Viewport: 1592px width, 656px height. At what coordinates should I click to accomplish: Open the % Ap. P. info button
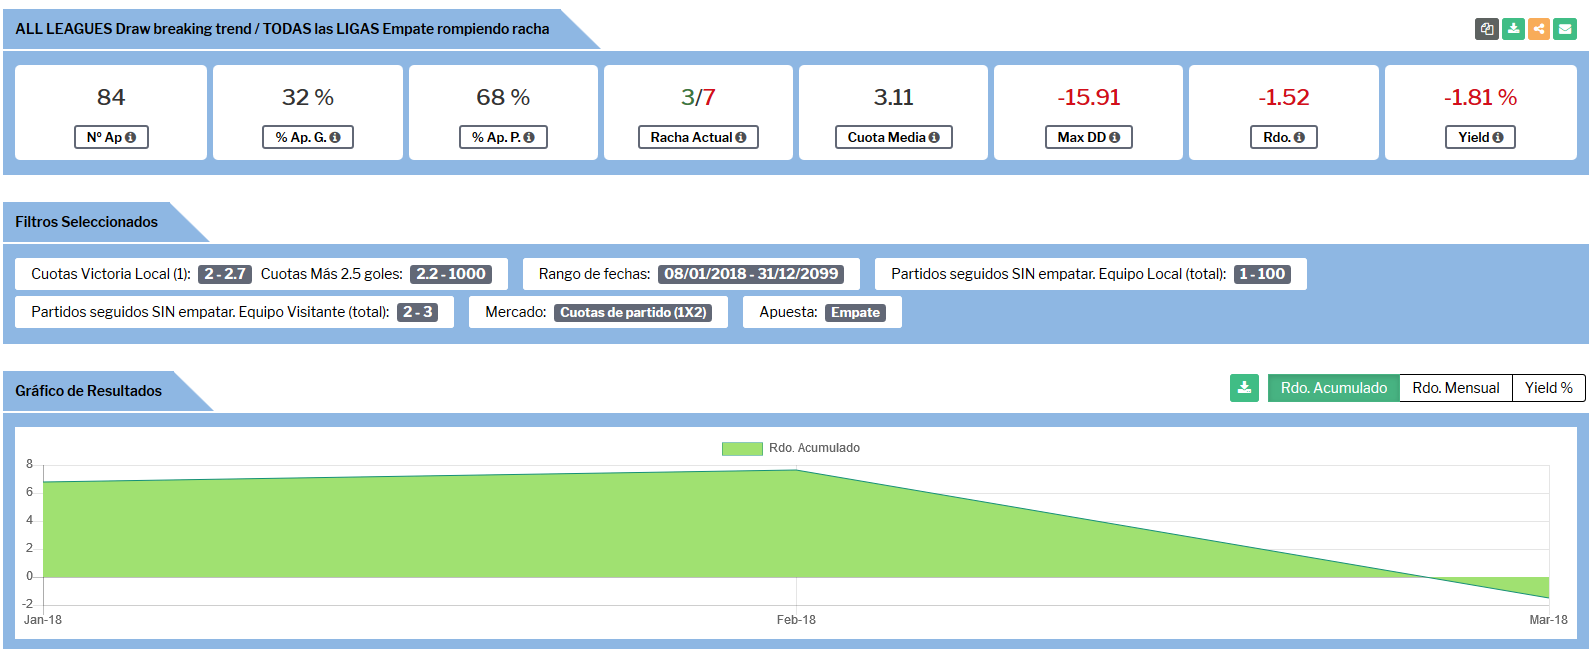point(503,137)
